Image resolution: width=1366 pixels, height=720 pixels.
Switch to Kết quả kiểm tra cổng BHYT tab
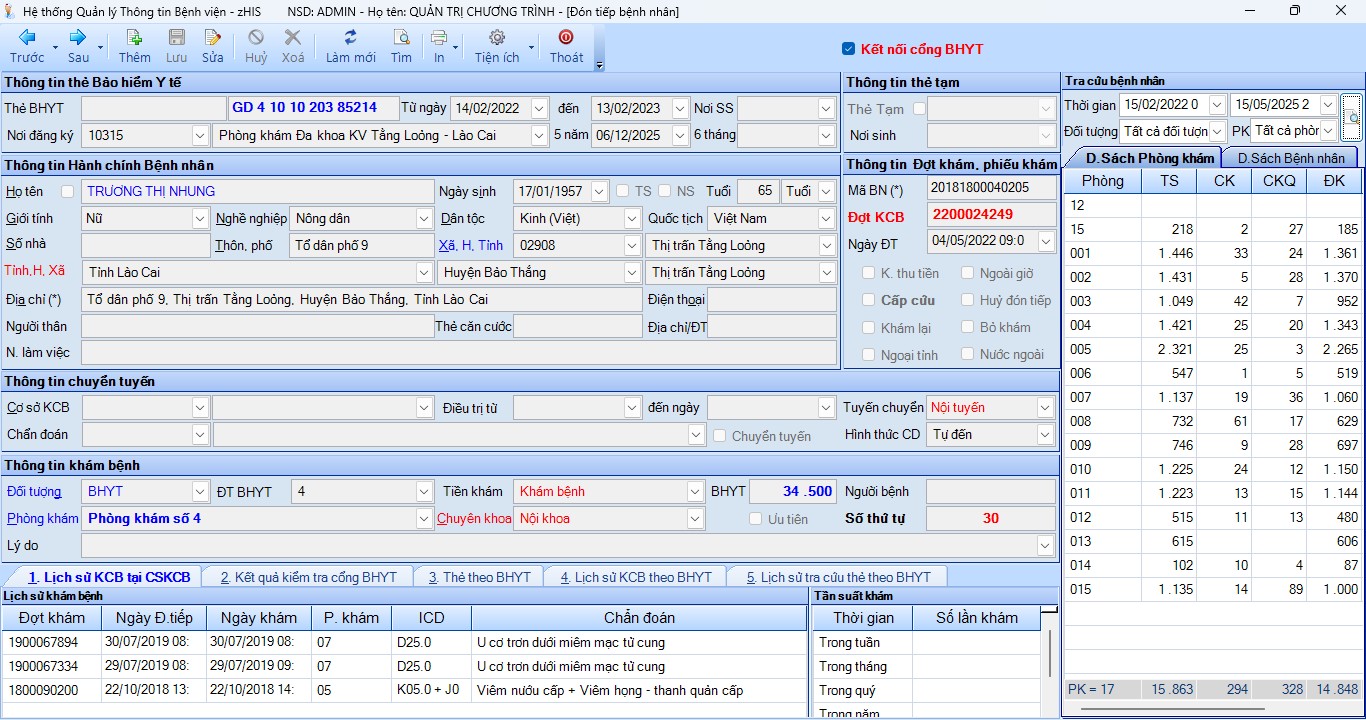[x=308, y=577]
